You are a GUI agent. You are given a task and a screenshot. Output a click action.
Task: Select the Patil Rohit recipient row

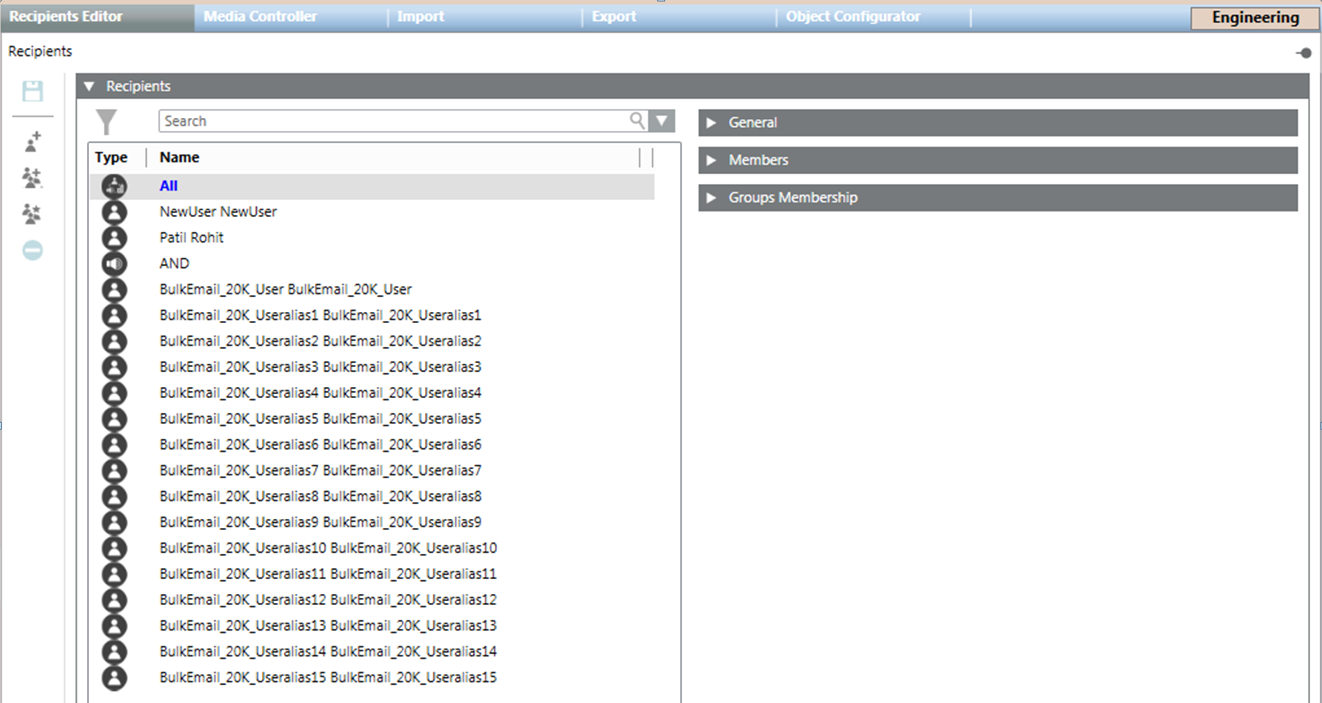pos(192,238)
